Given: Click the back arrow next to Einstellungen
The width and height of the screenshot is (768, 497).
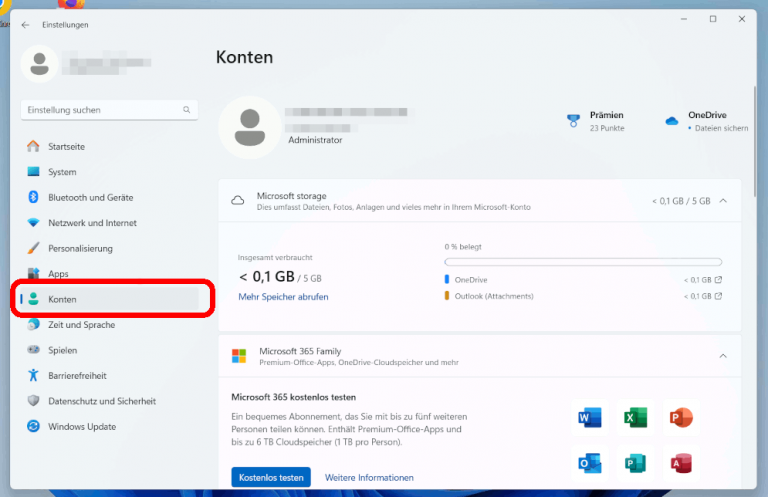Looking at the screenshot, I should 25,25.
